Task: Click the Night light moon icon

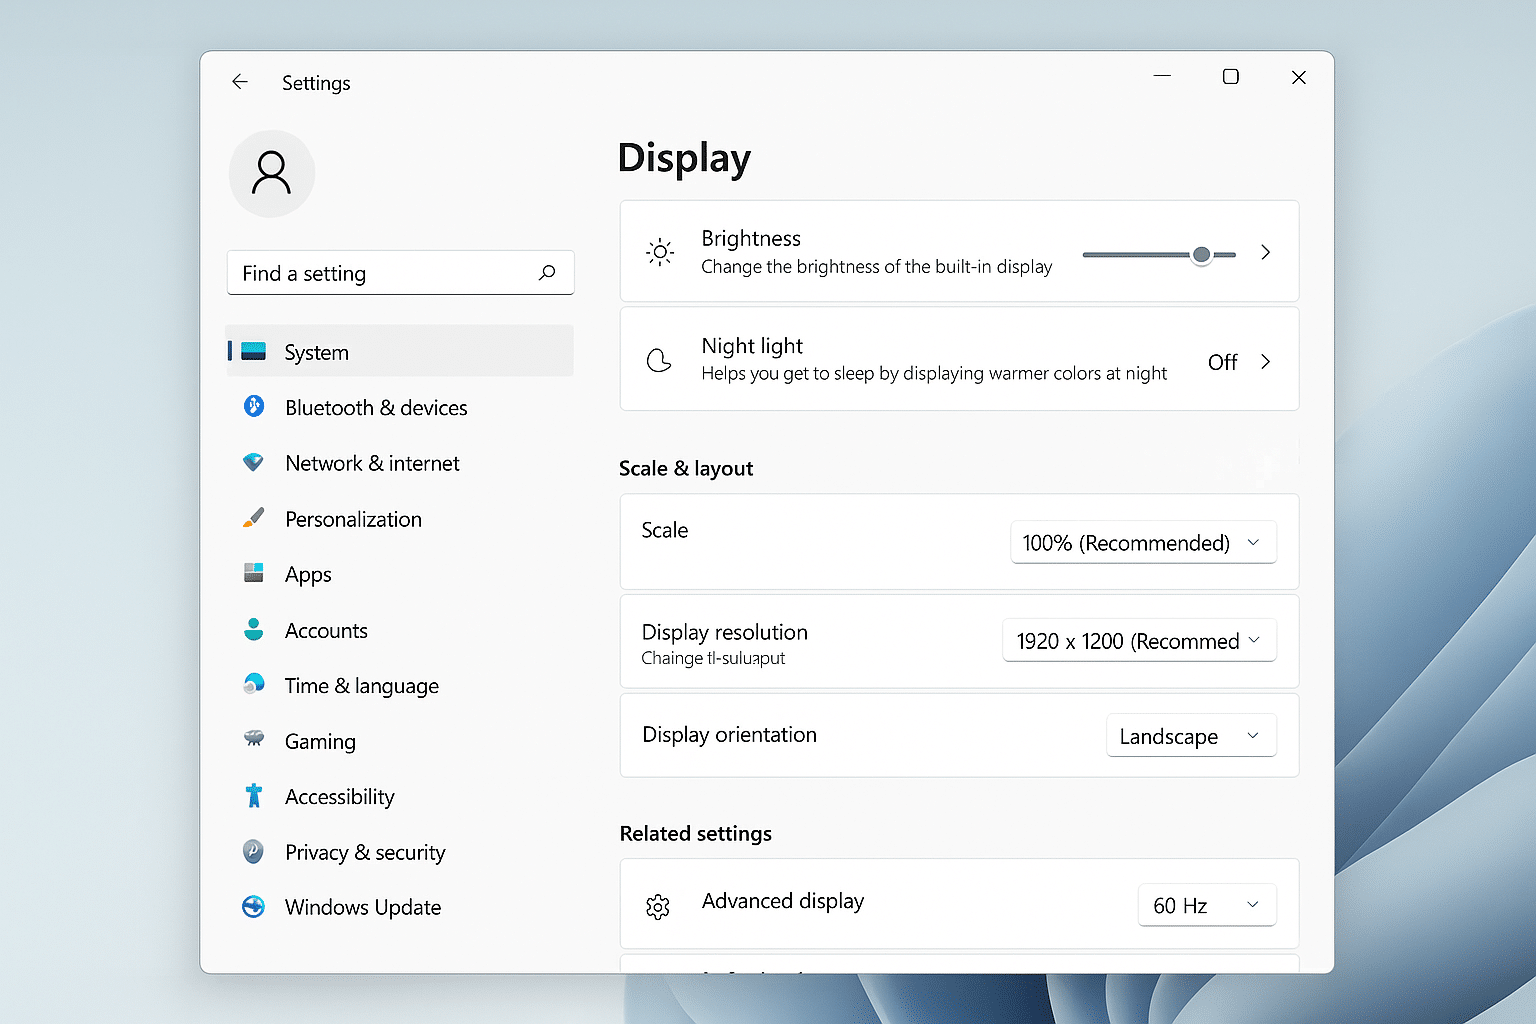Action: [659, 360]
